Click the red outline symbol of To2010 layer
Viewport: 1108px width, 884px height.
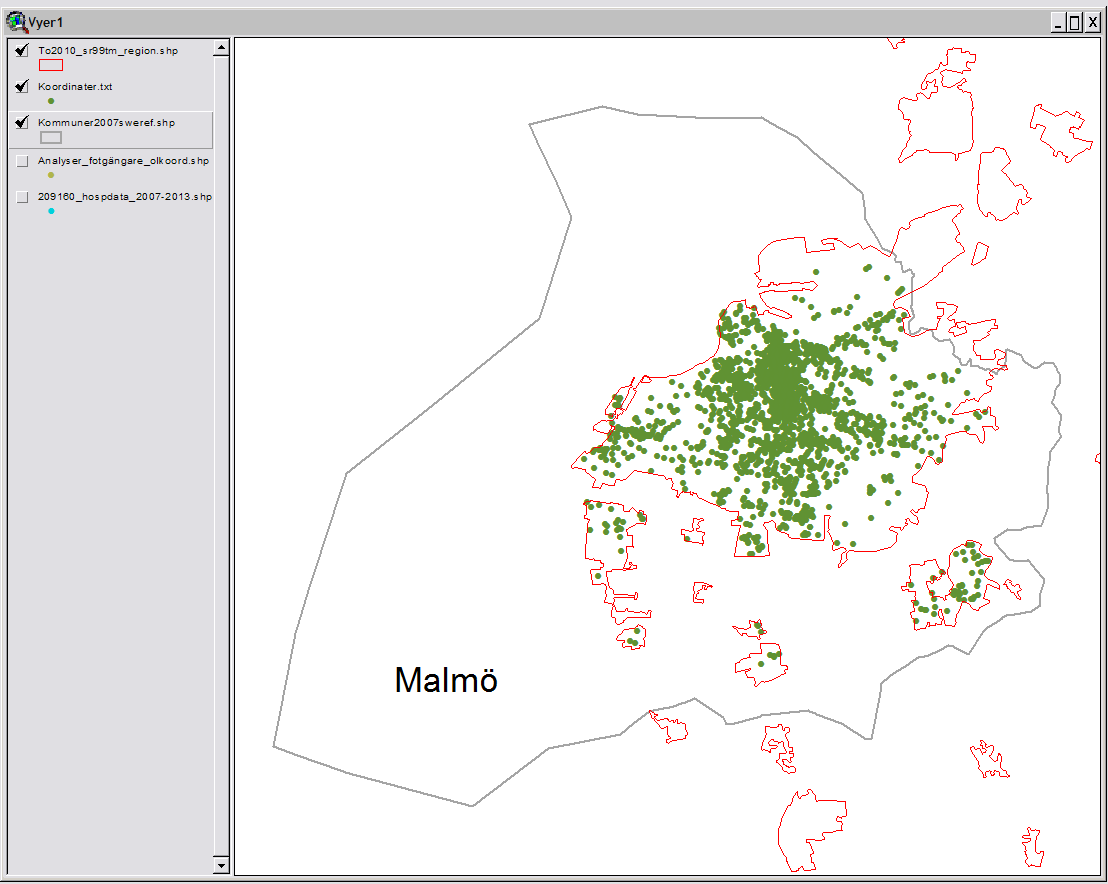pos(51,65)
